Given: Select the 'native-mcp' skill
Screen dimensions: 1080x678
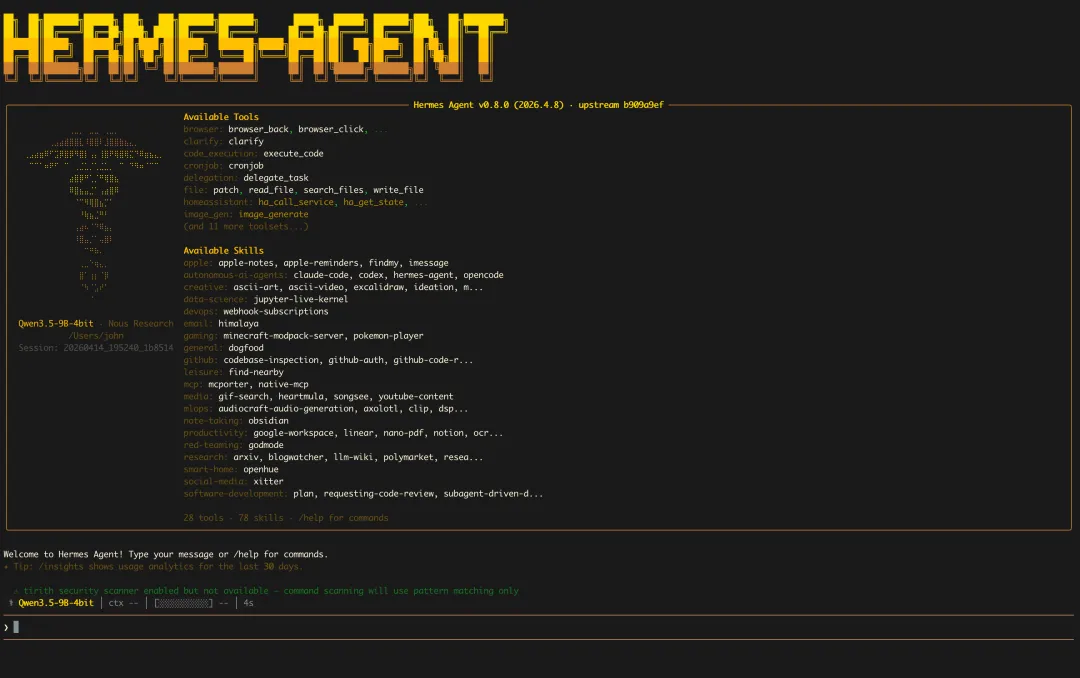Looking at the screenshot, I should [283, 384].
